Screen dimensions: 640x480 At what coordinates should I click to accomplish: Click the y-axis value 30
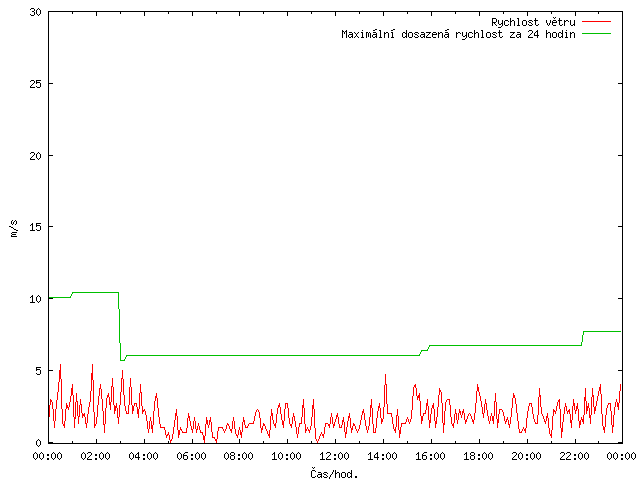(36, 12)
